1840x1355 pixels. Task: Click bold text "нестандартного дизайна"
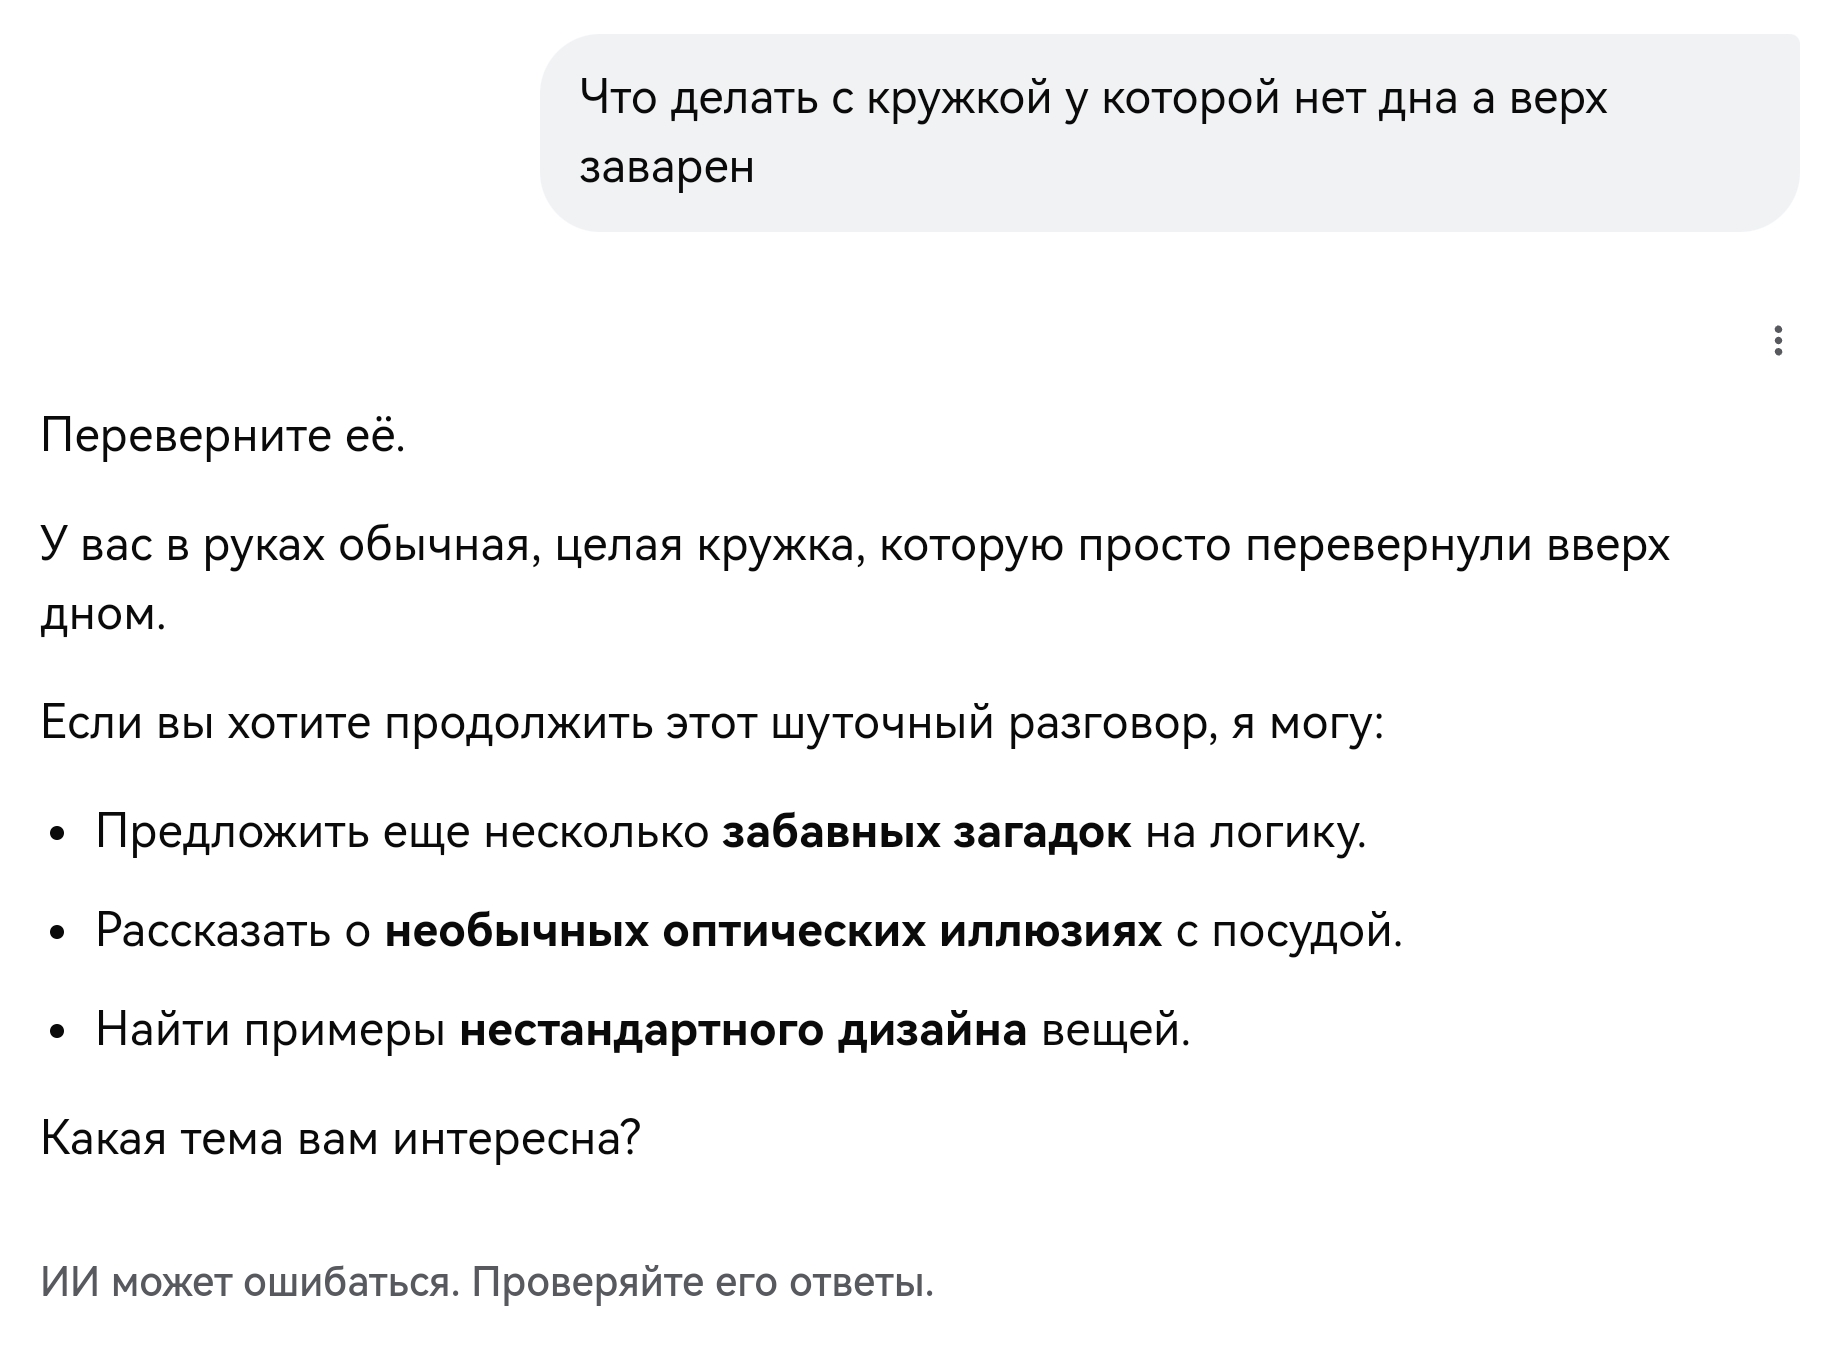[743, 1029]
